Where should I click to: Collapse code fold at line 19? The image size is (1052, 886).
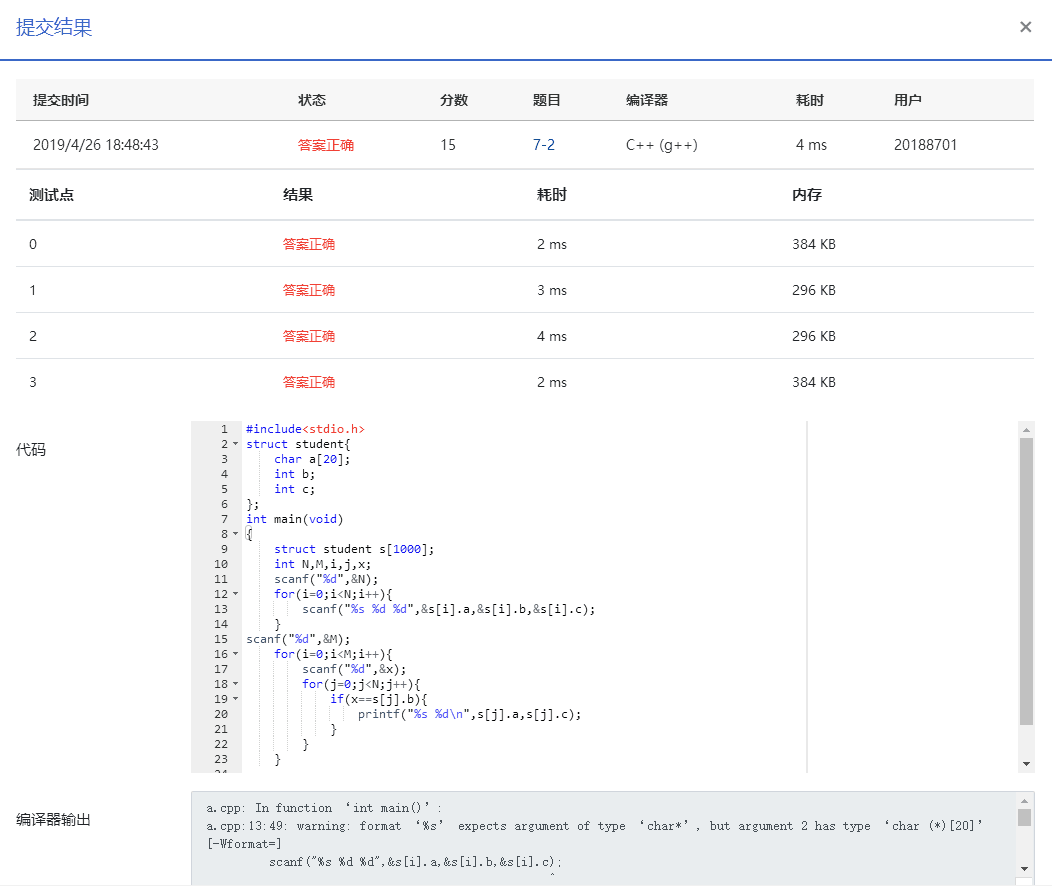(235, 699)
